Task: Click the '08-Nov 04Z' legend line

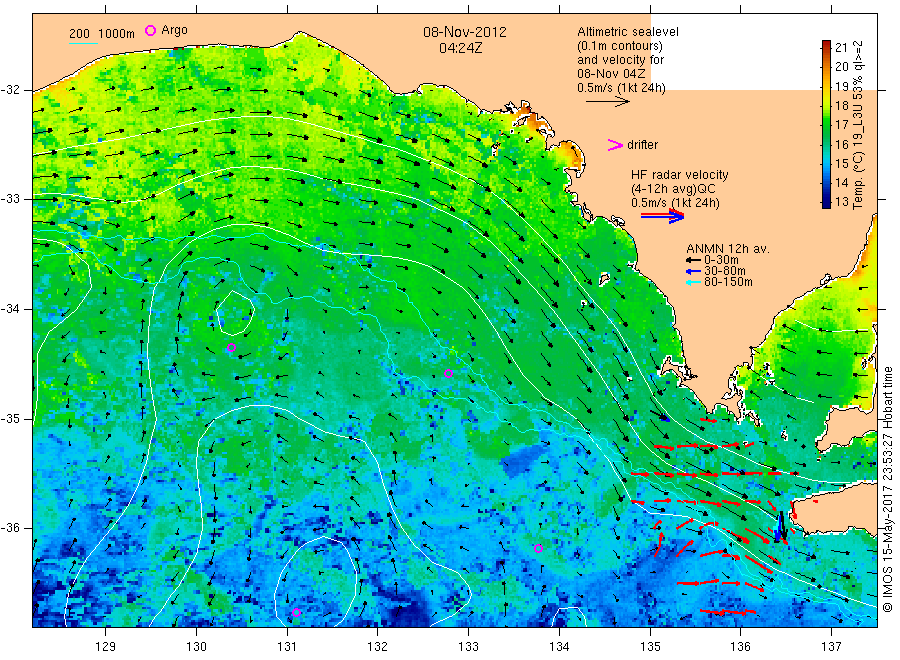Action: pyautogui.click(x=611, y=74)
